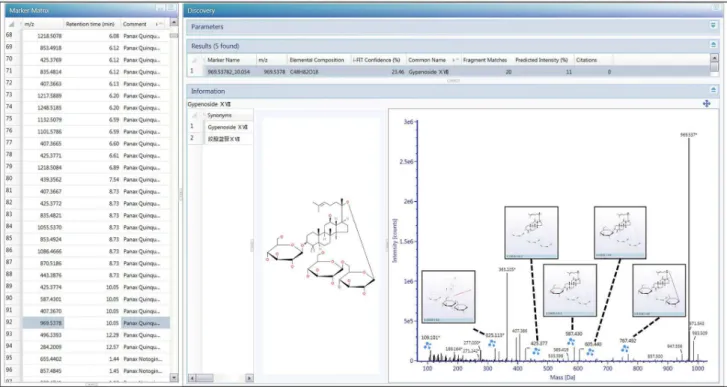The image size is (727, 387).
Task: Click the fragment icon under the 767.492 label
Action: click(x=625, y=349)
